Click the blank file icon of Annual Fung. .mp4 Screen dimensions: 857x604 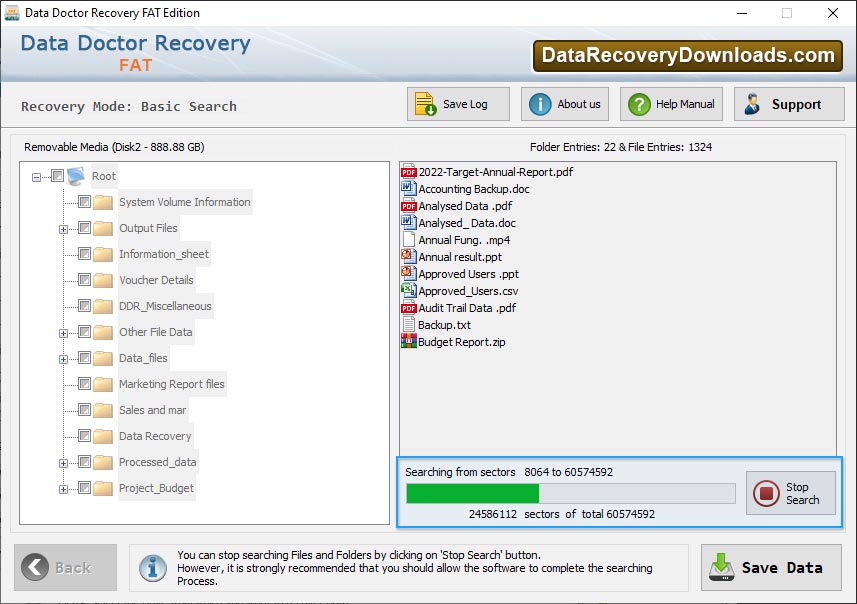[409, 240]
